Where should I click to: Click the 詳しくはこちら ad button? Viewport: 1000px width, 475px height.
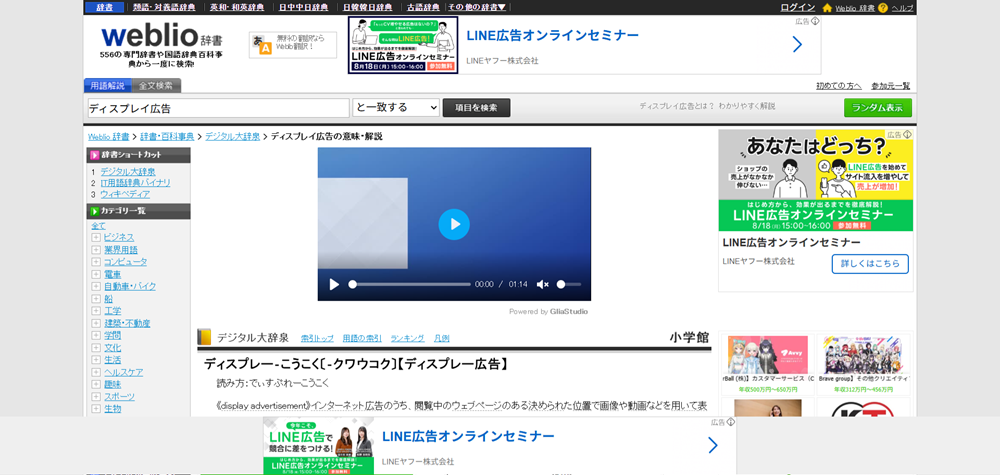tap(870, 263)
